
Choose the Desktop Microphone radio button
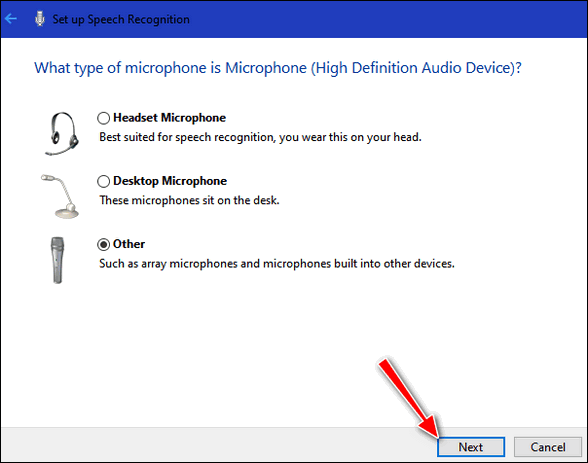pyautogui.click(x=104, y=181)
